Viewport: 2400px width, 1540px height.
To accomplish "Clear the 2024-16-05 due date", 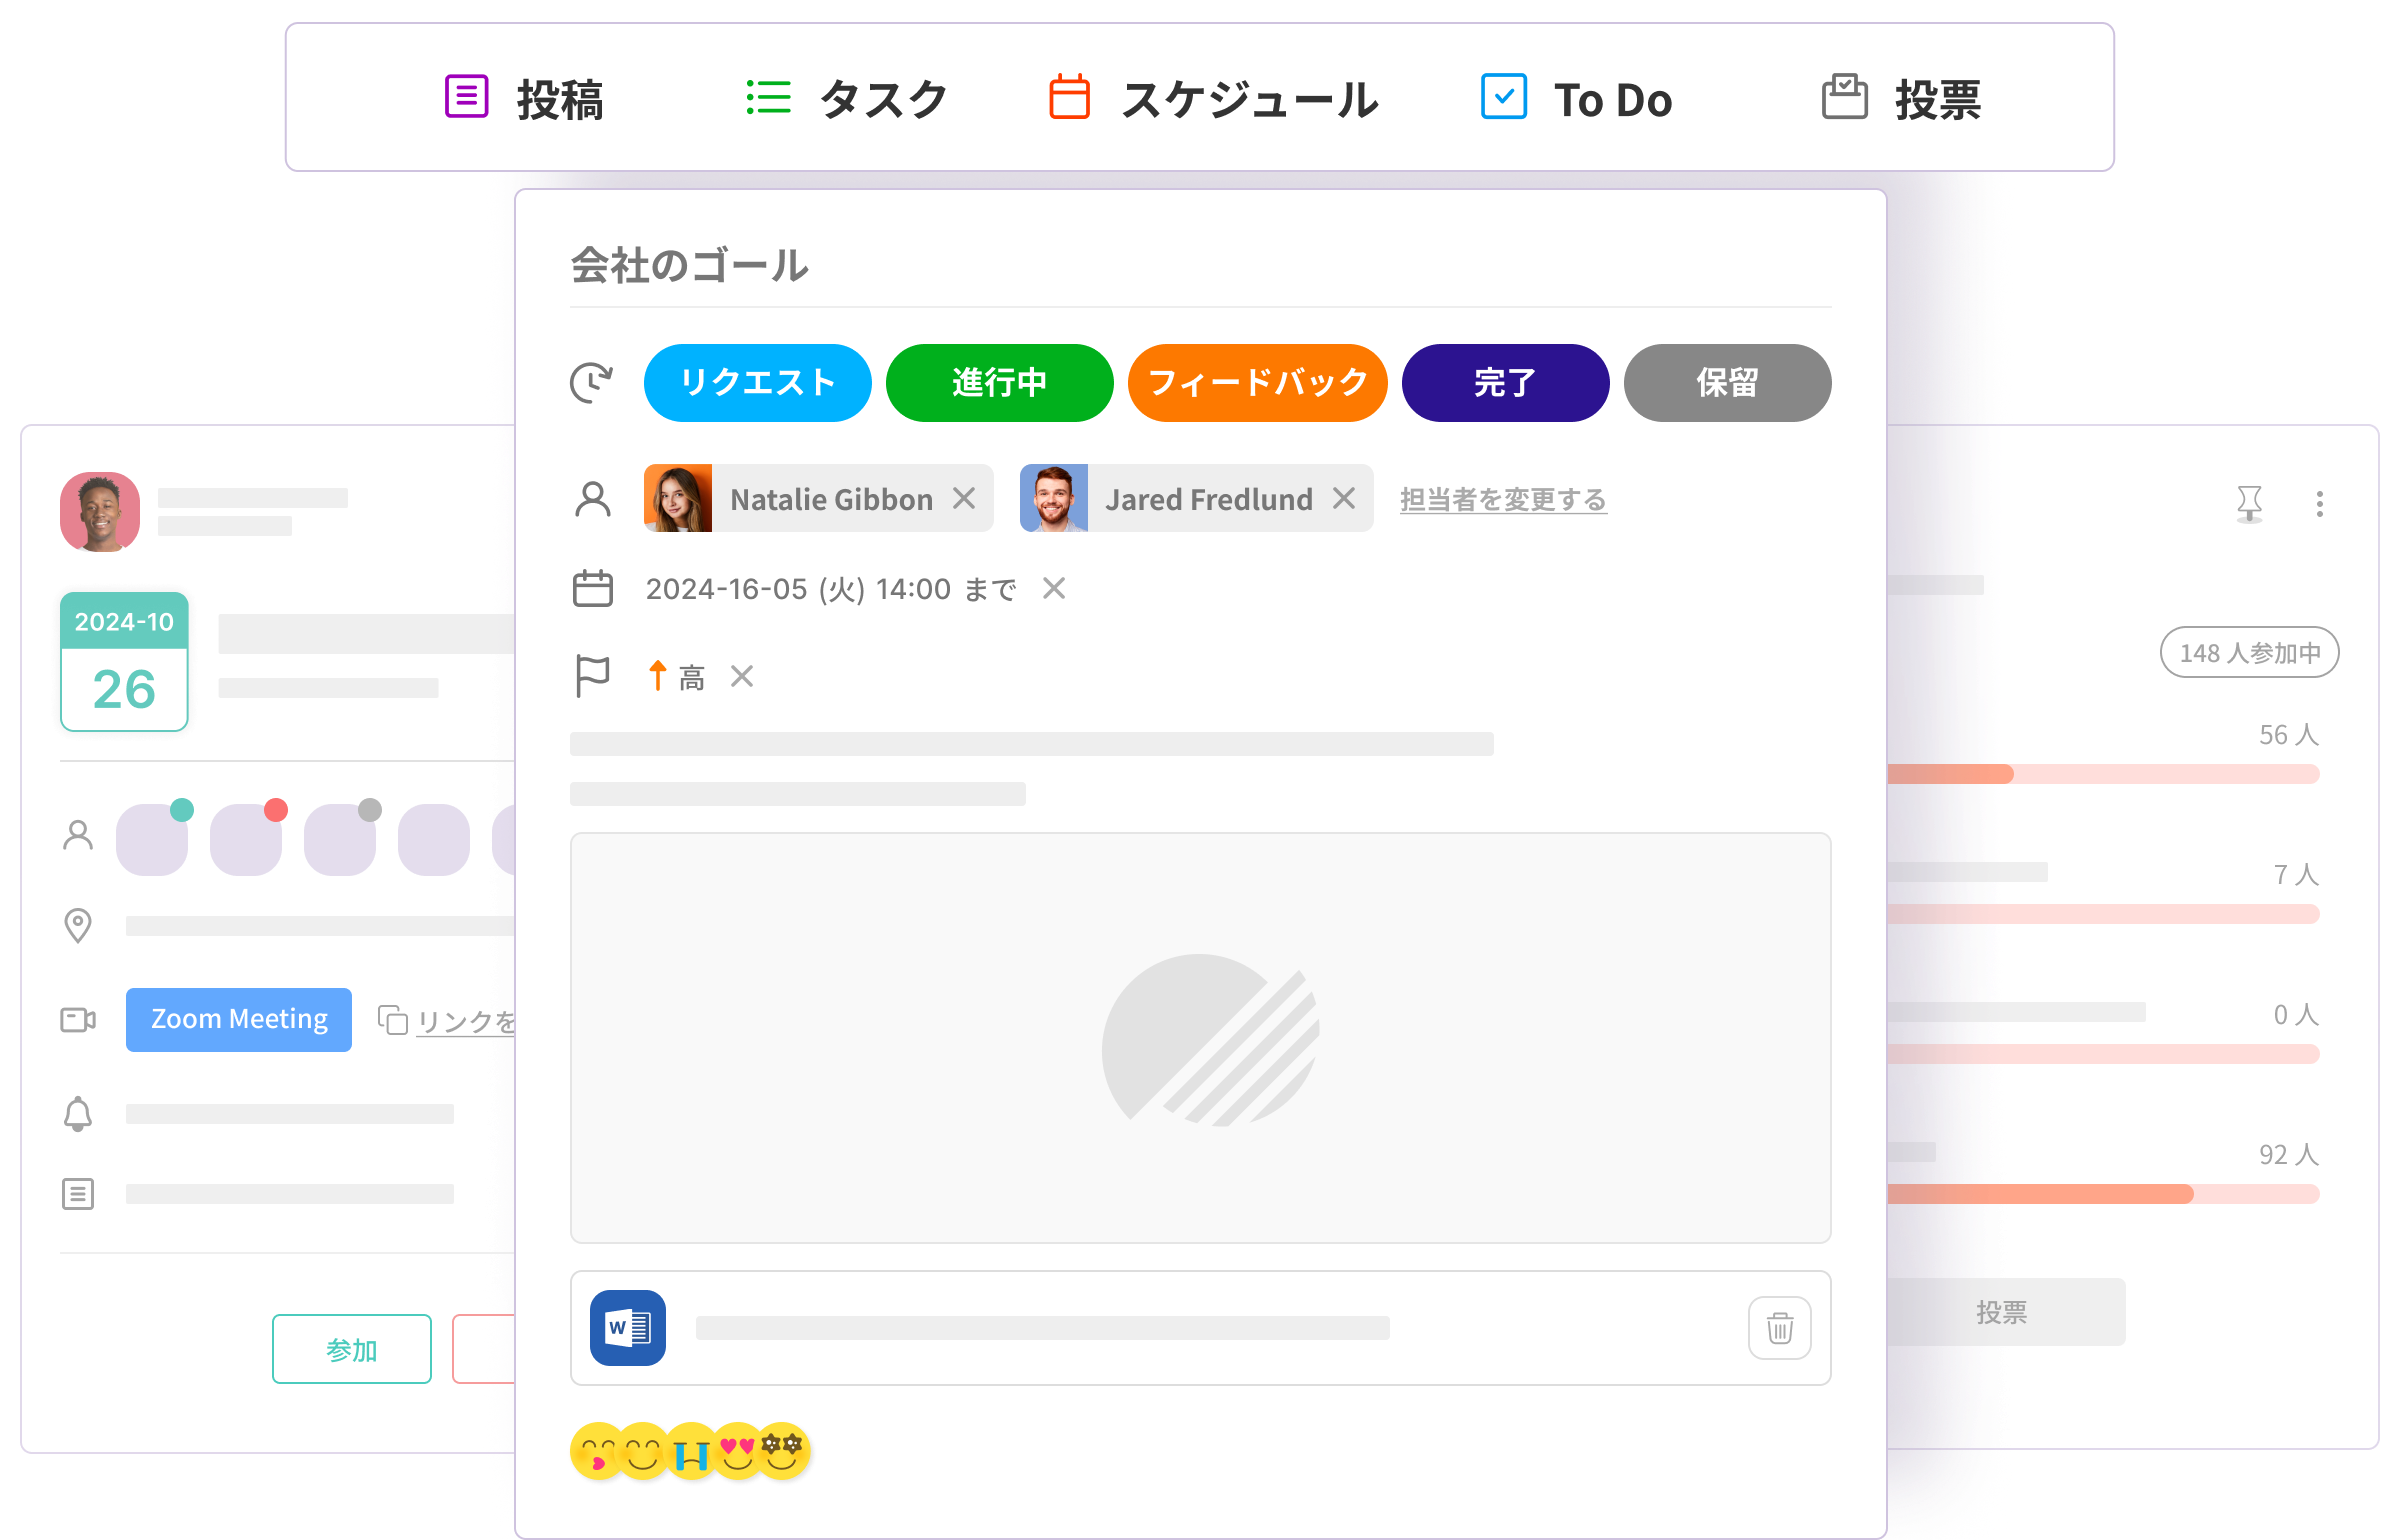I will click(x=1054, y=588).
